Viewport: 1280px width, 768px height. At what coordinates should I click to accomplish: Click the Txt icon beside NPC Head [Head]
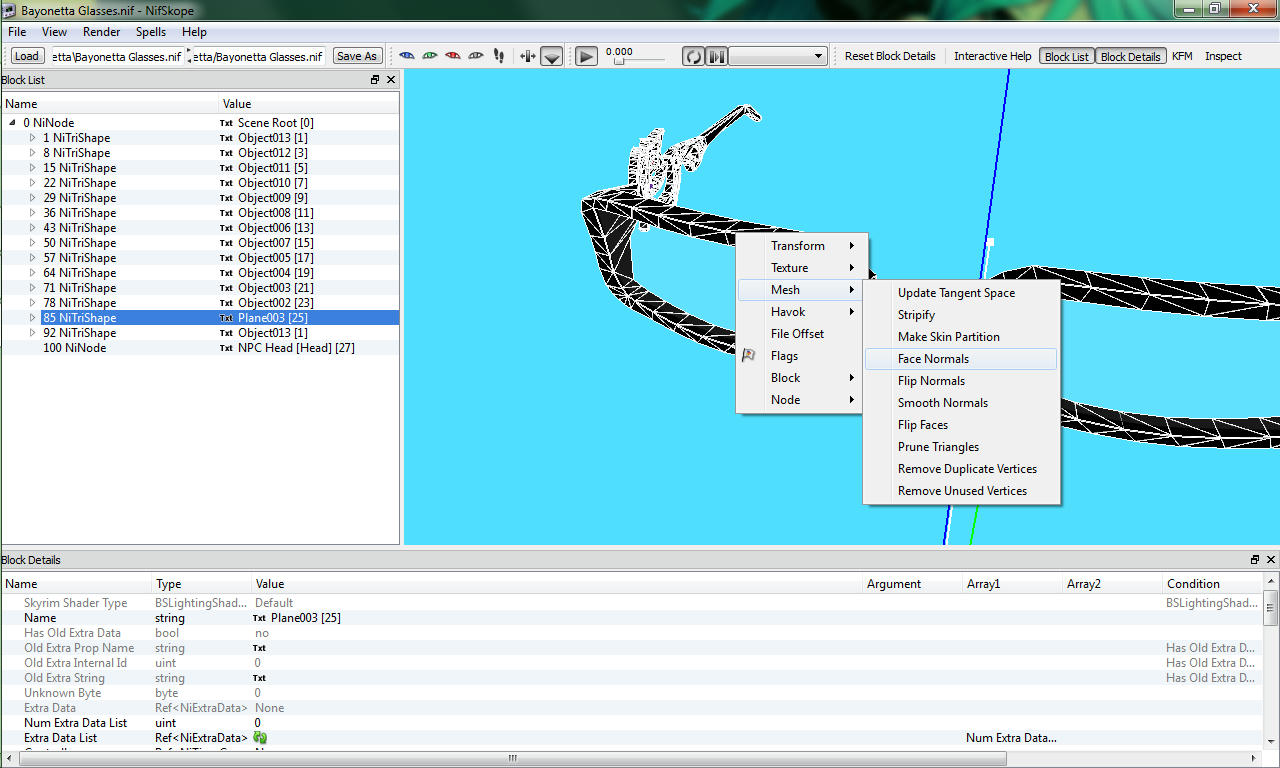(226, 348)
